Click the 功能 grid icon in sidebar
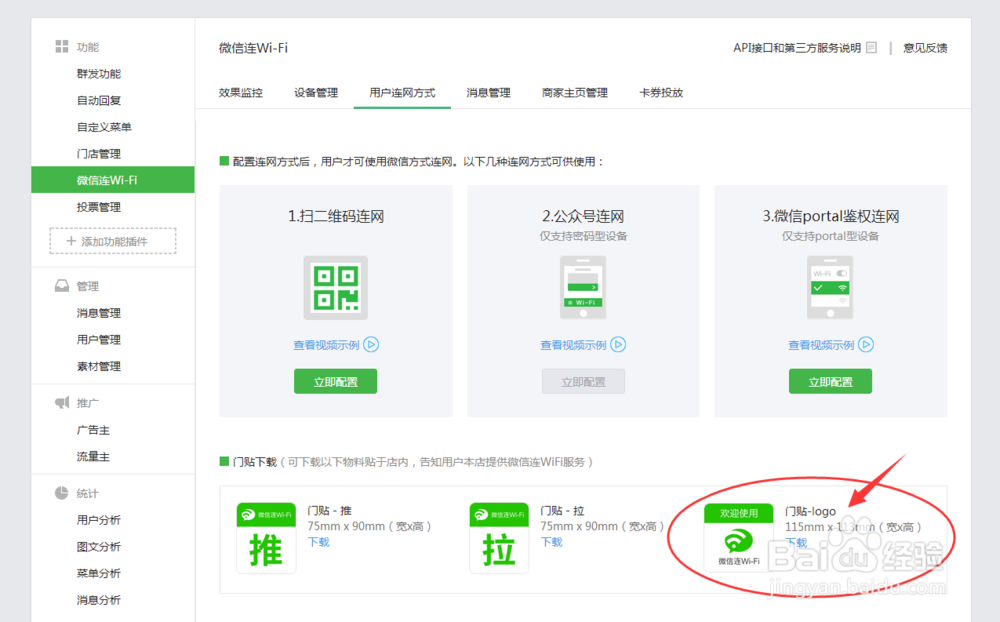 [62, 47]
